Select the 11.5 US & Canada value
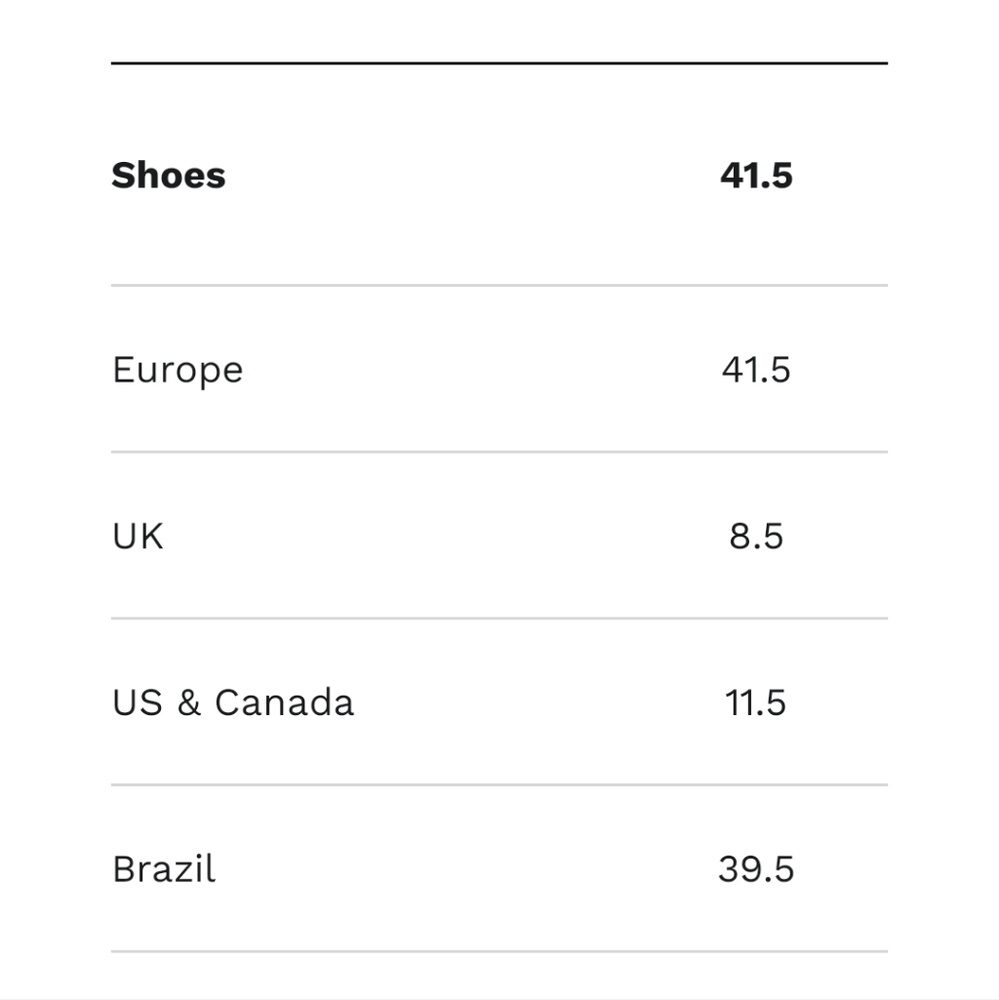The height and width of the screenshot is (1000, 999). coord(756,703)
